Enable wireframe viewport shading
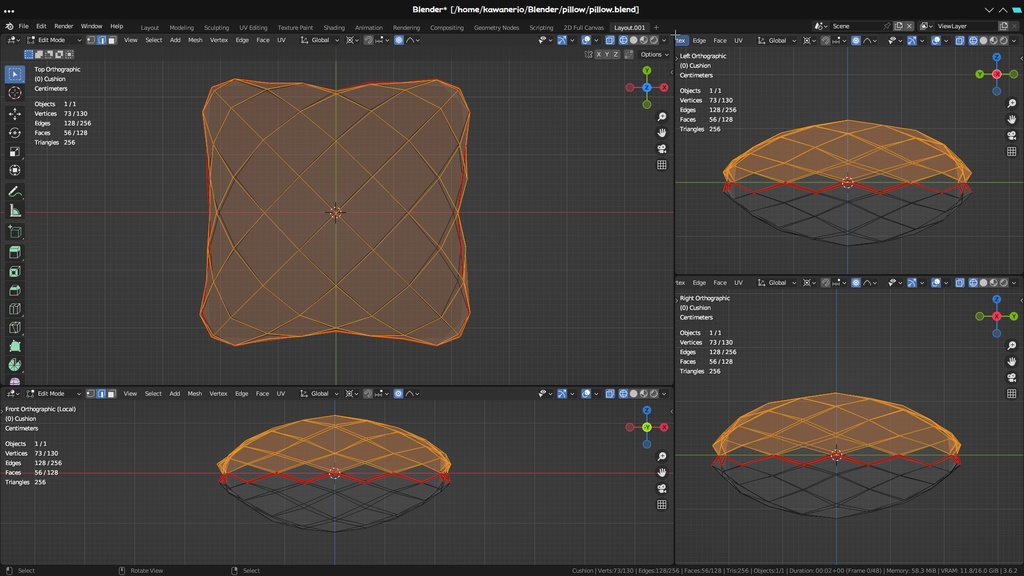Viewport: 1024px width, 576px height. 623,39
